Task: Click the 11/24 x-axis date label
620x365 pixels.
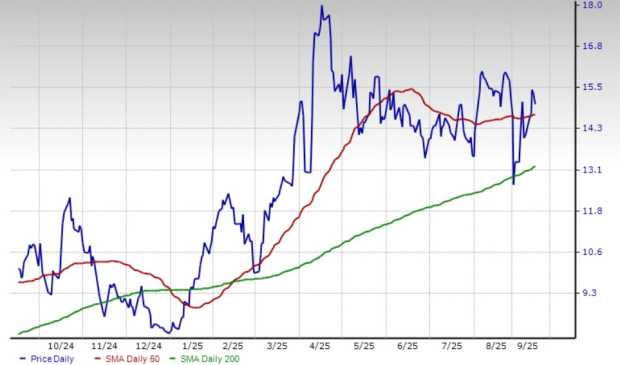Action: click(104, 346)
